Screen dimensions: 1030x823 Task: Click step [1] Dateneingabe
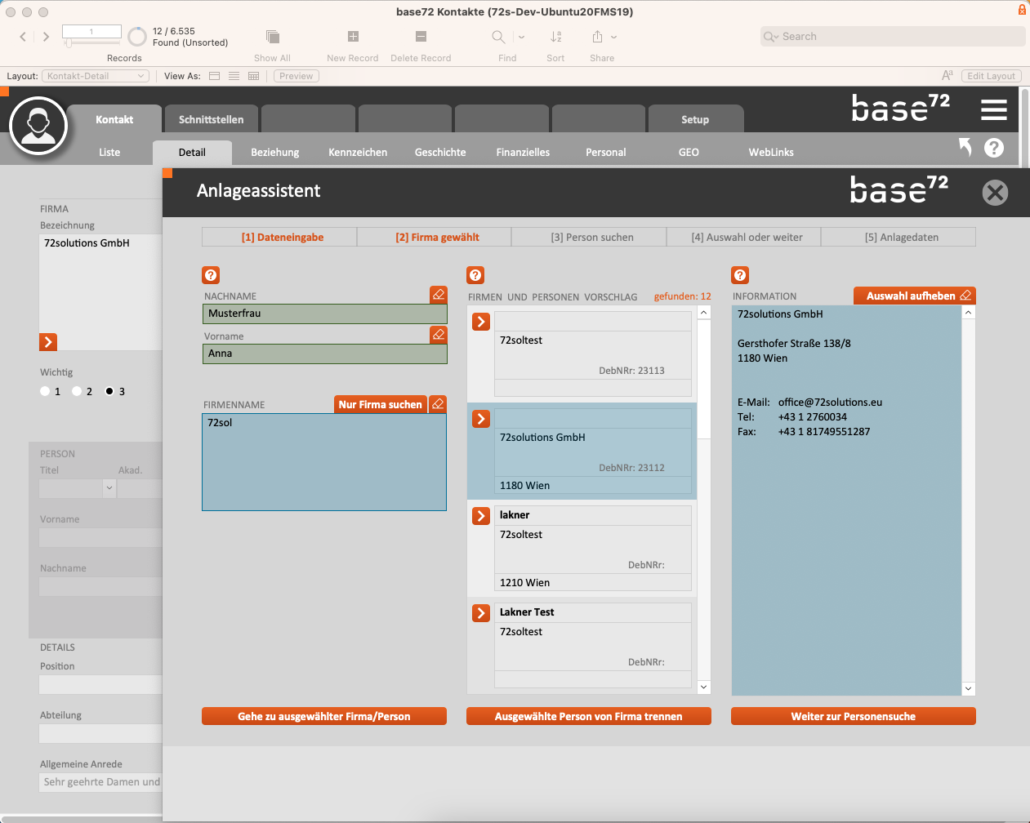pyautogui.click(x=280, y=237)
